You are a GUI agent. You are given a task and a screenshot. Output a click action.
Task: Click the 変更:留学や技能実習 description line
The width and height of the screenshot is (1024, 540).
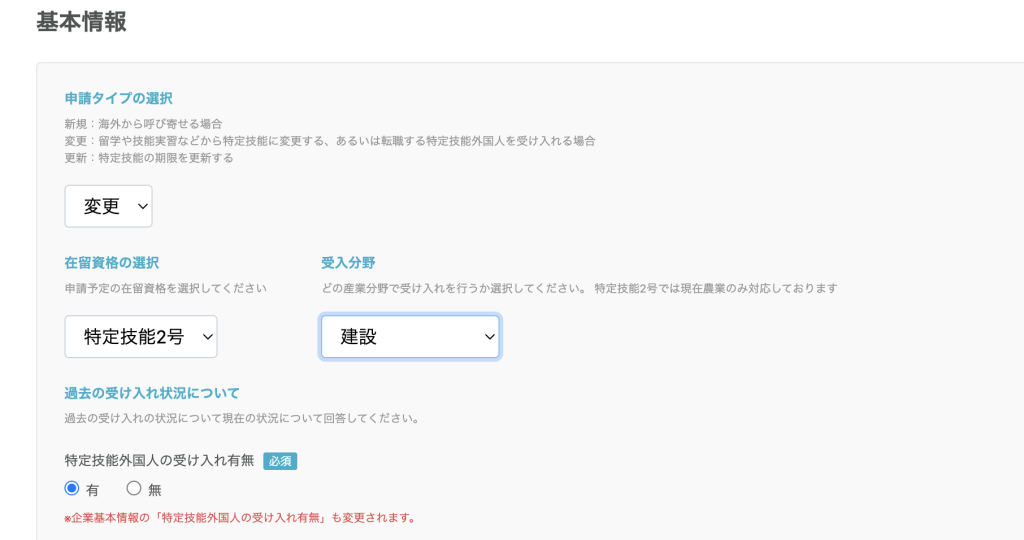pyautogui.click(x=330, y=141)
